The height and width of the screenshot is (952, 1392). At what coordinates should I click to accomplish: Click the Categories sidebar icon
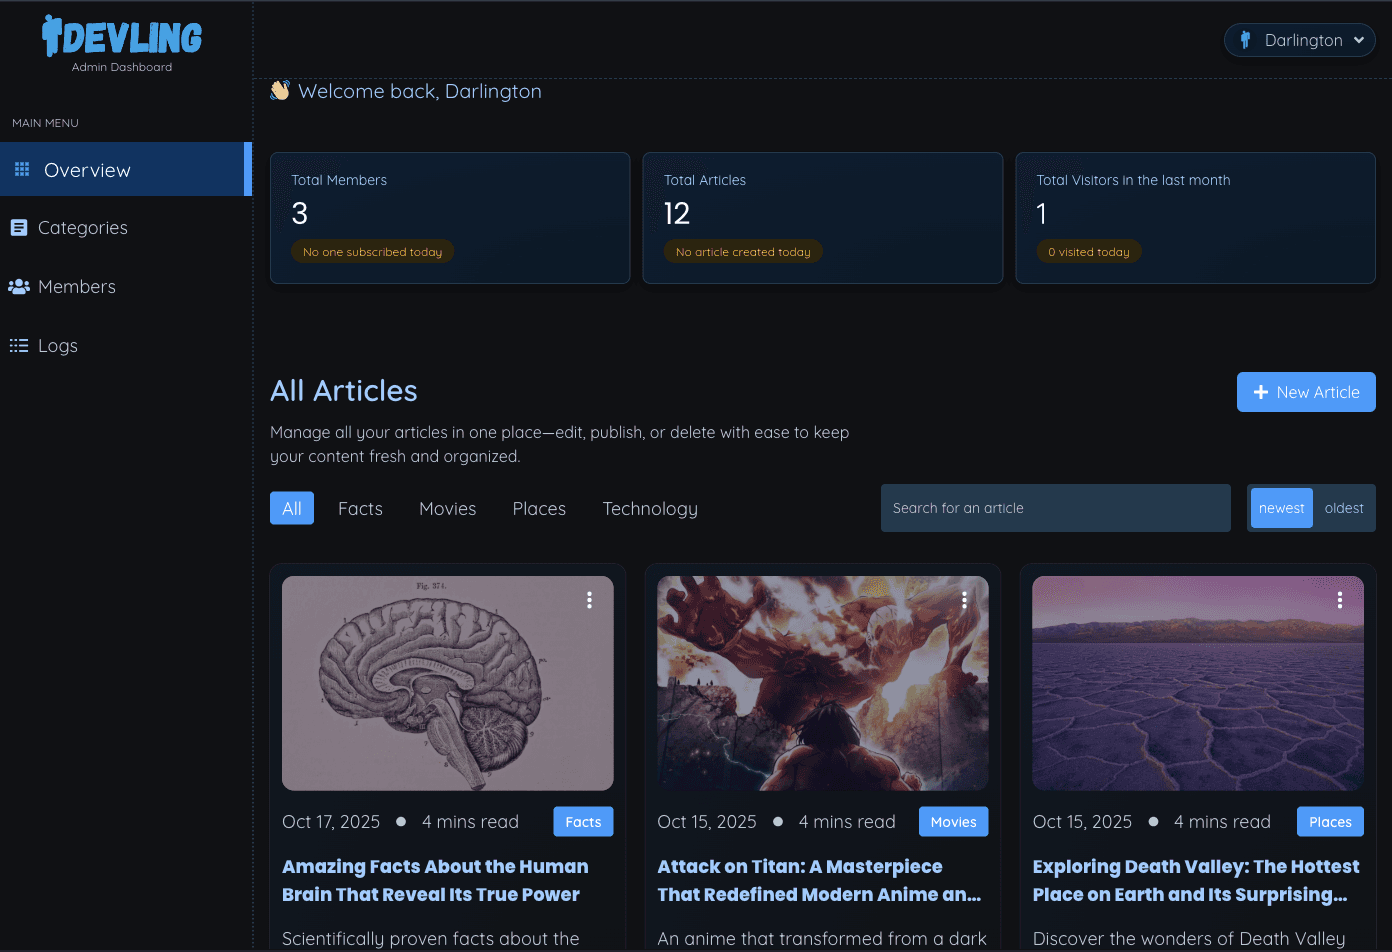click(19, 228)
